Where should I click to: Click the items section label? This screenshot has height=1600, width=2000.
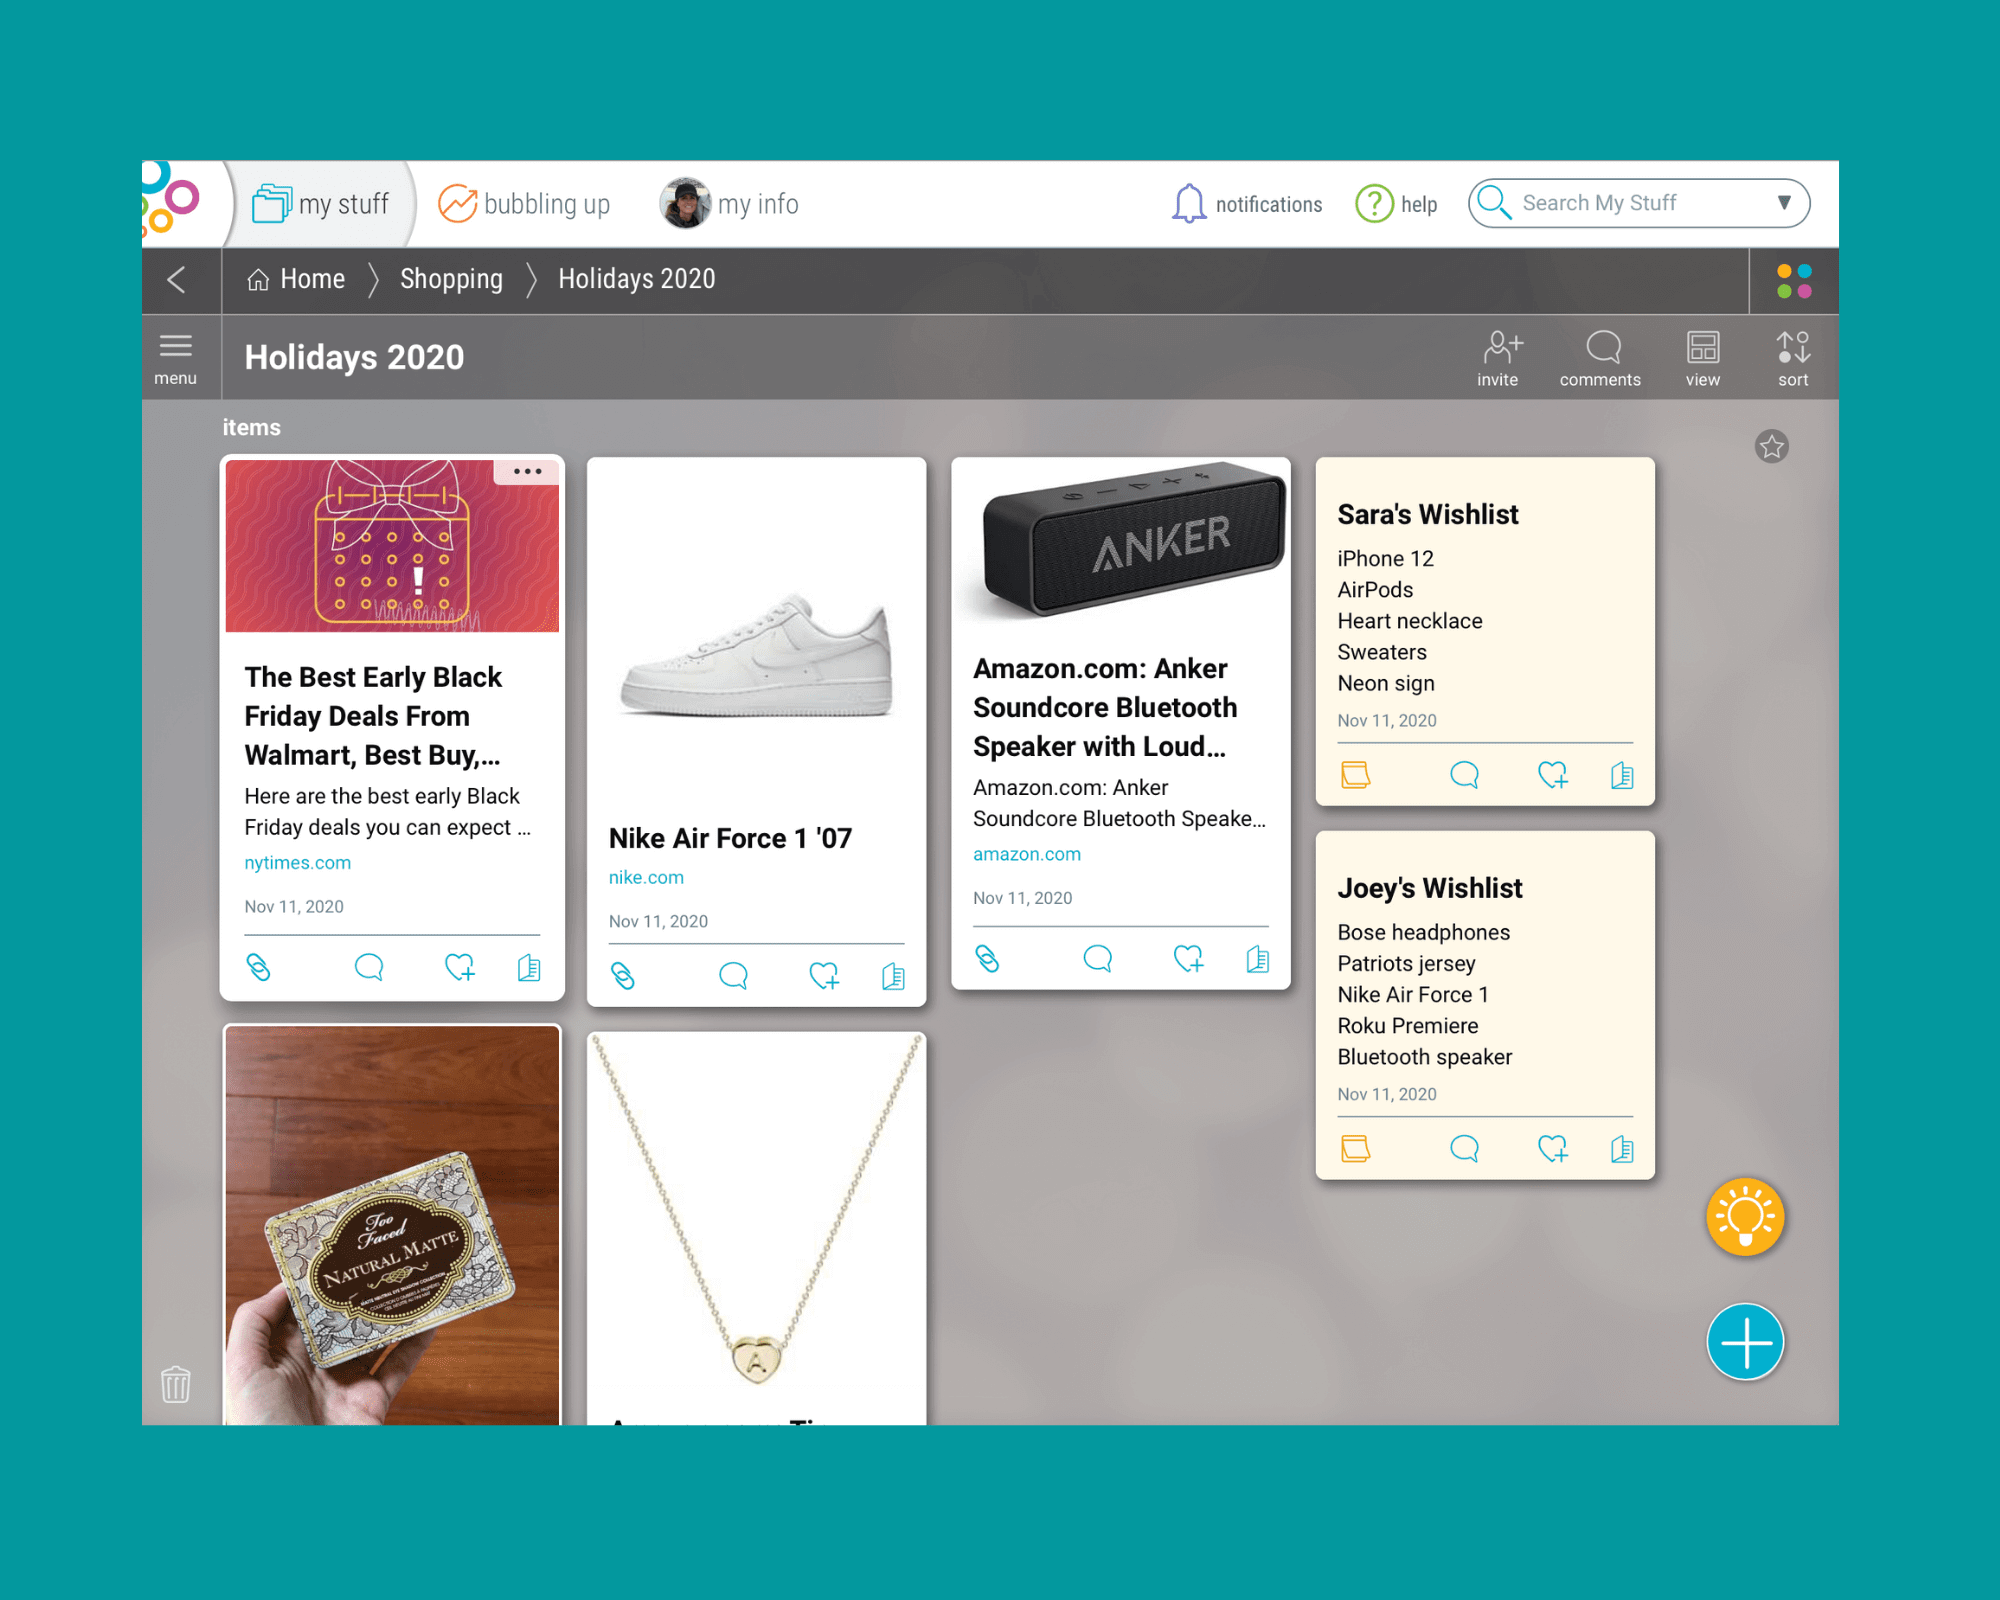point(251,428)
